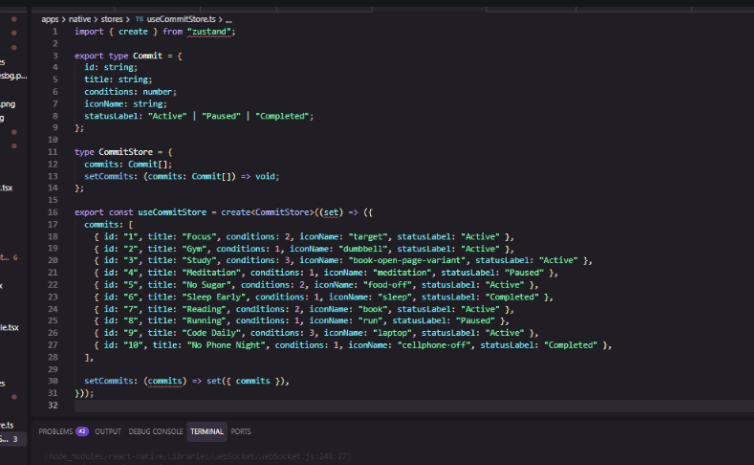The width and height of the screenshot is (754, 465).
Task: Open the 'stores' breadcrumb segment
Action: click(x=112, y=19)
